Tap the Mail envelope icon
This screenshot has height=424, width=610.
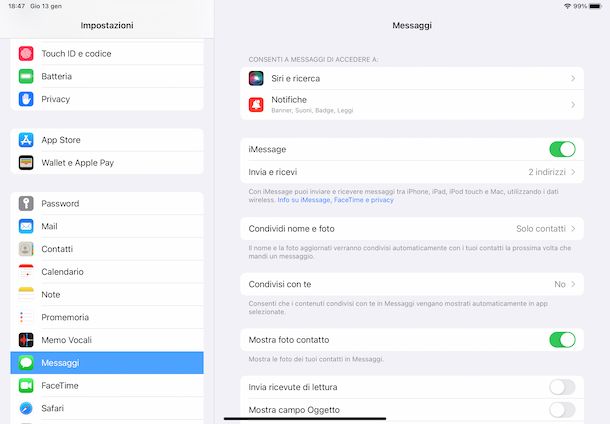(26, 226)
